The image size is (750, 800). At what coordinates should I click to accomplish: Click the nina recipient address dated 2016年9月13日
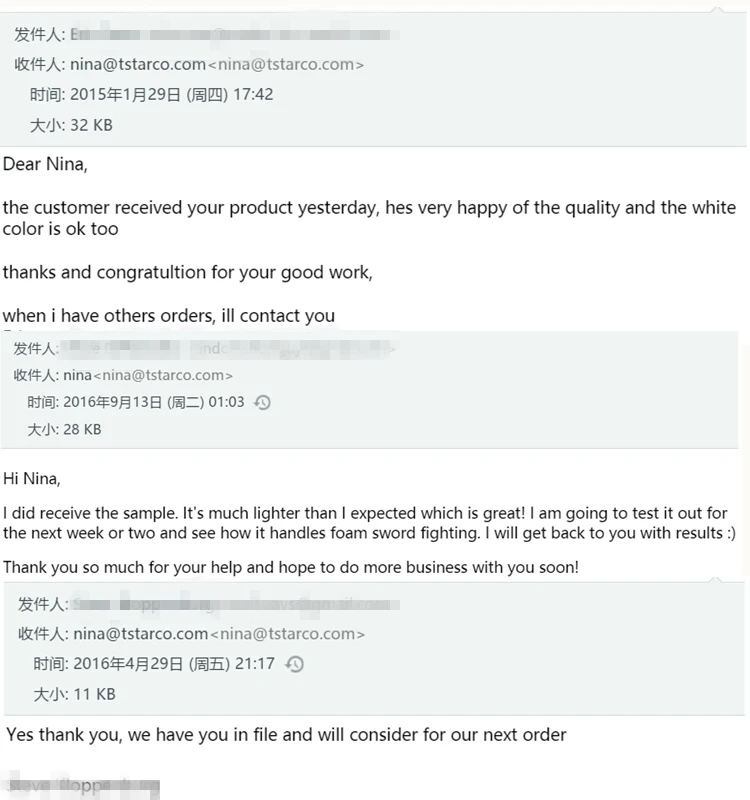148,376
